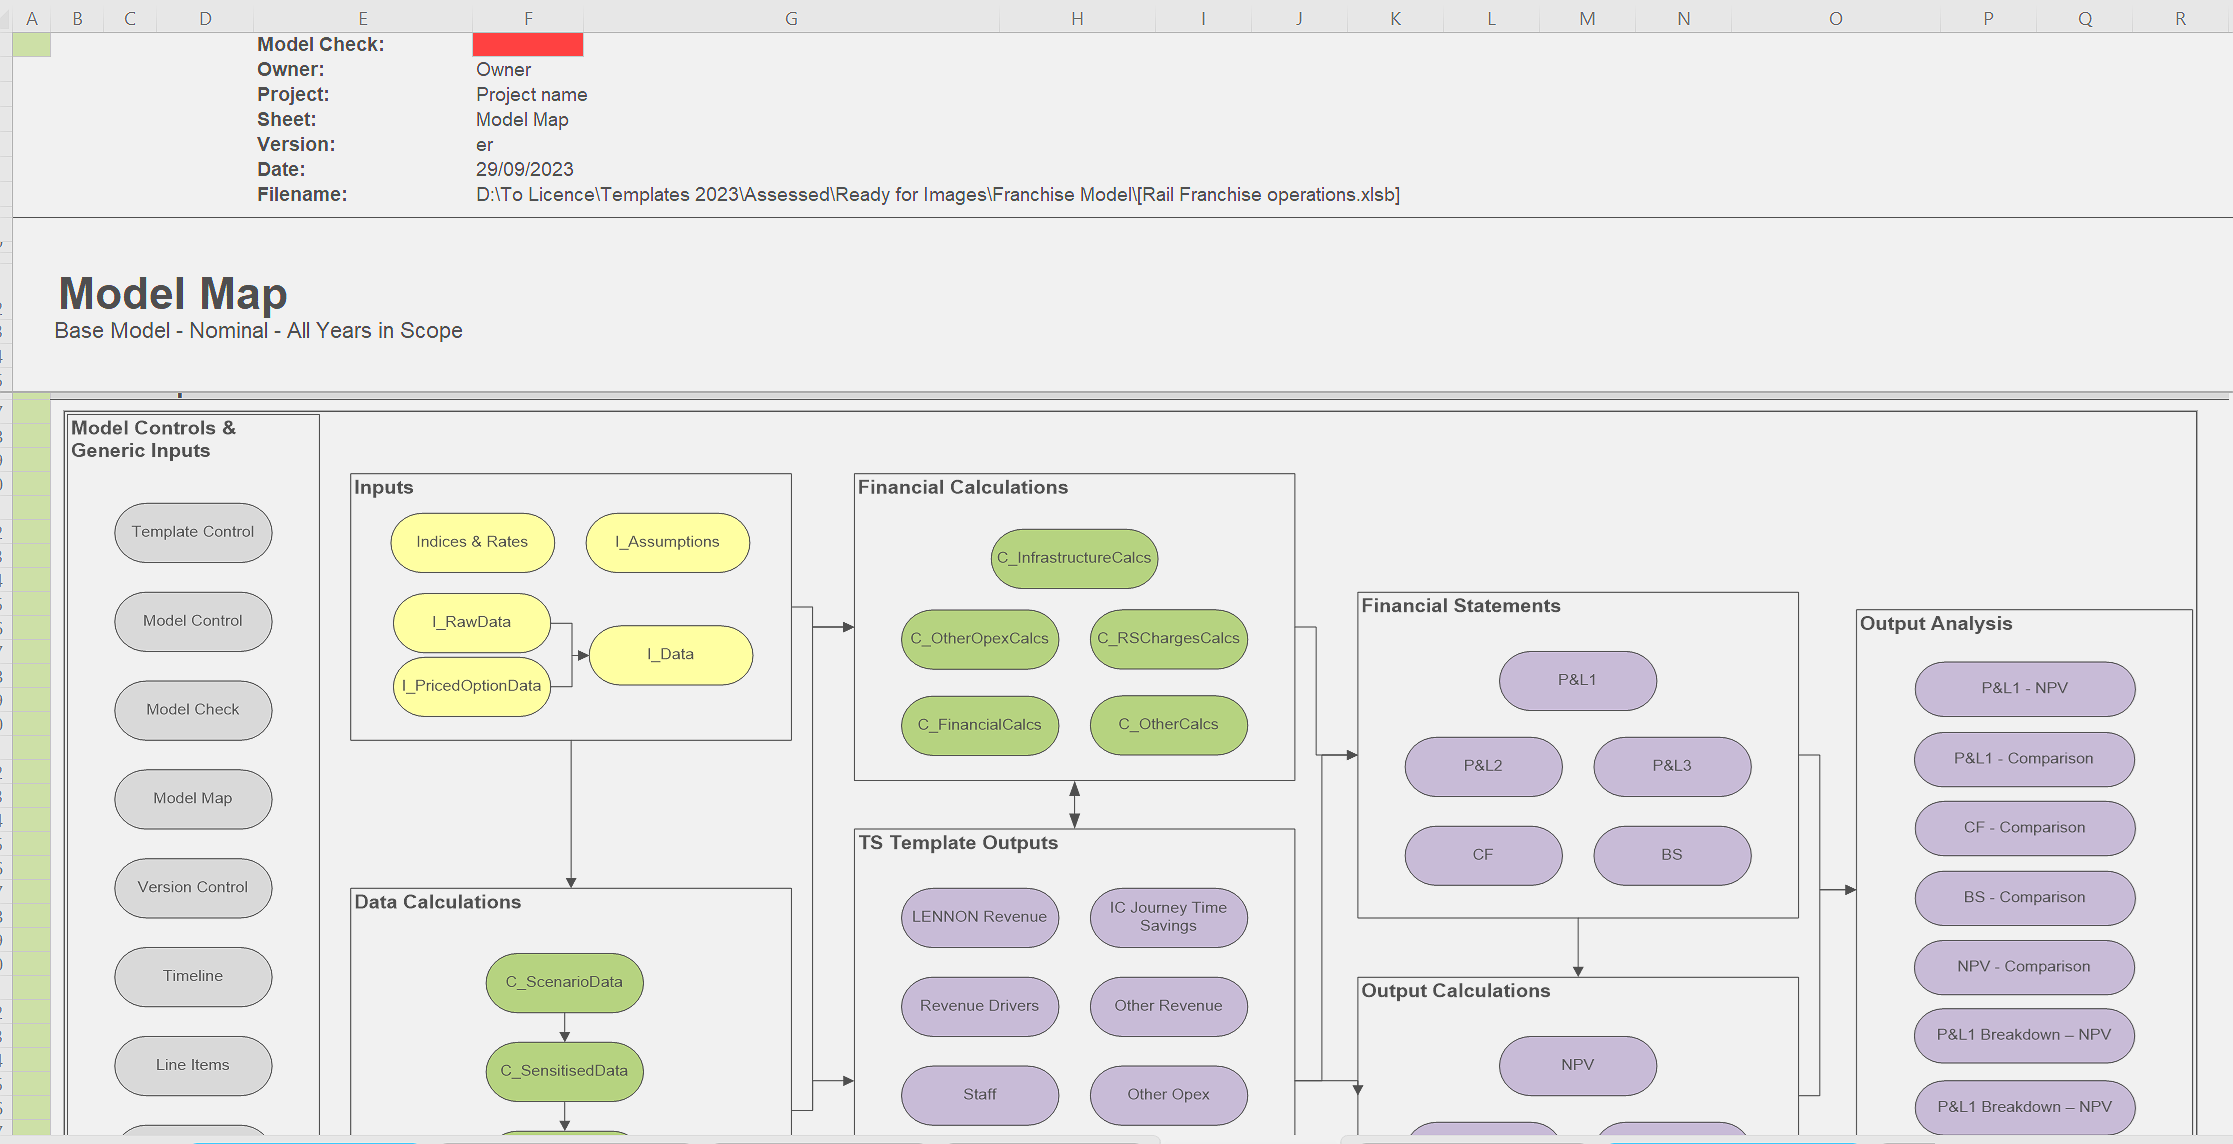Click IC Journey Time Savings node
This screenshot has height=1144, width=2233.
coord(1168,917)
